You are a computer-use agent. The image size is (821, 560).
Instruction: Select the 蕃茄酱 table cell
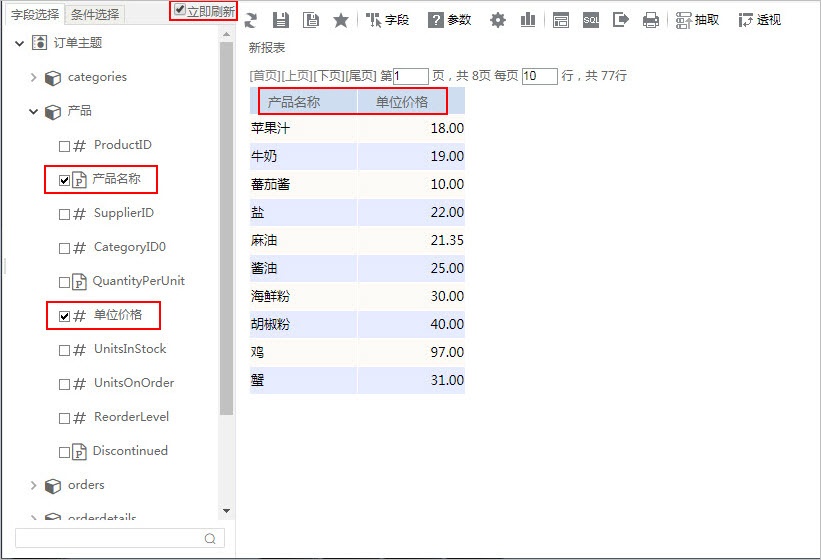point(303,184)
